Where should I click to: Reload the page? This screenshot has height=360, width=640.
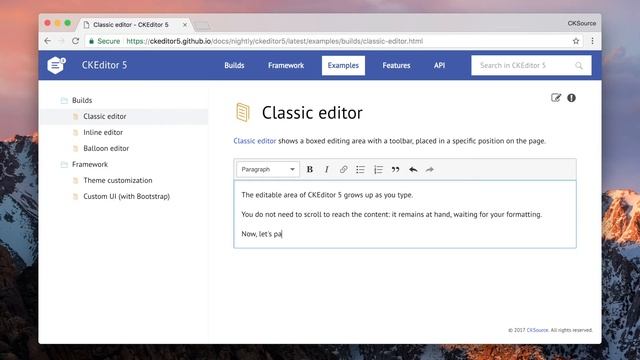point(76,41)
